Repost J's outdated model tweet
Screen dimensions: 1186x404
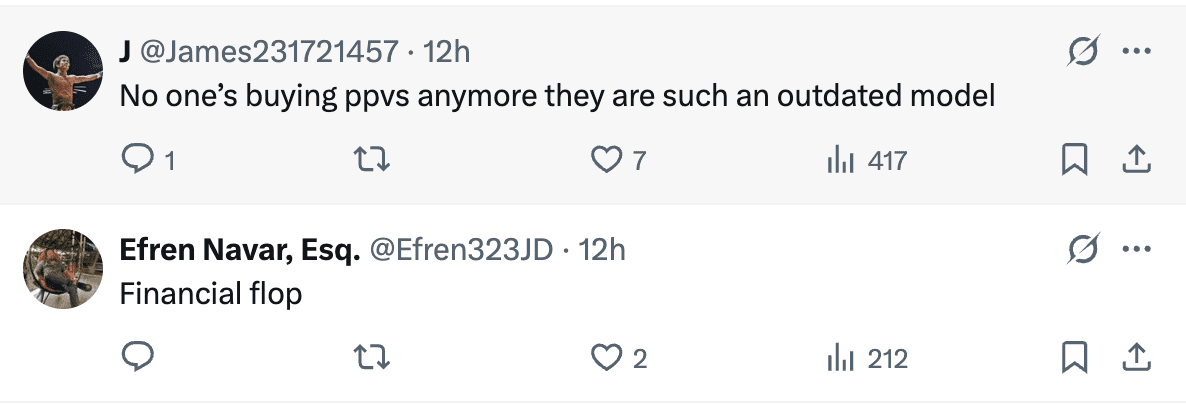coord(371,160)
